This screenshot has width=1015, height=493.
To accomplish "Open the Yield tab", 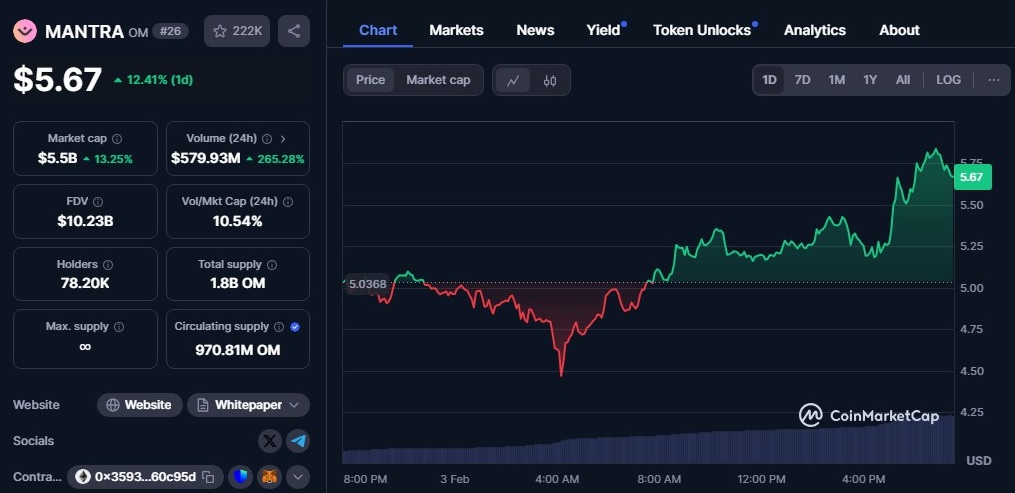I will pos(603,30).
